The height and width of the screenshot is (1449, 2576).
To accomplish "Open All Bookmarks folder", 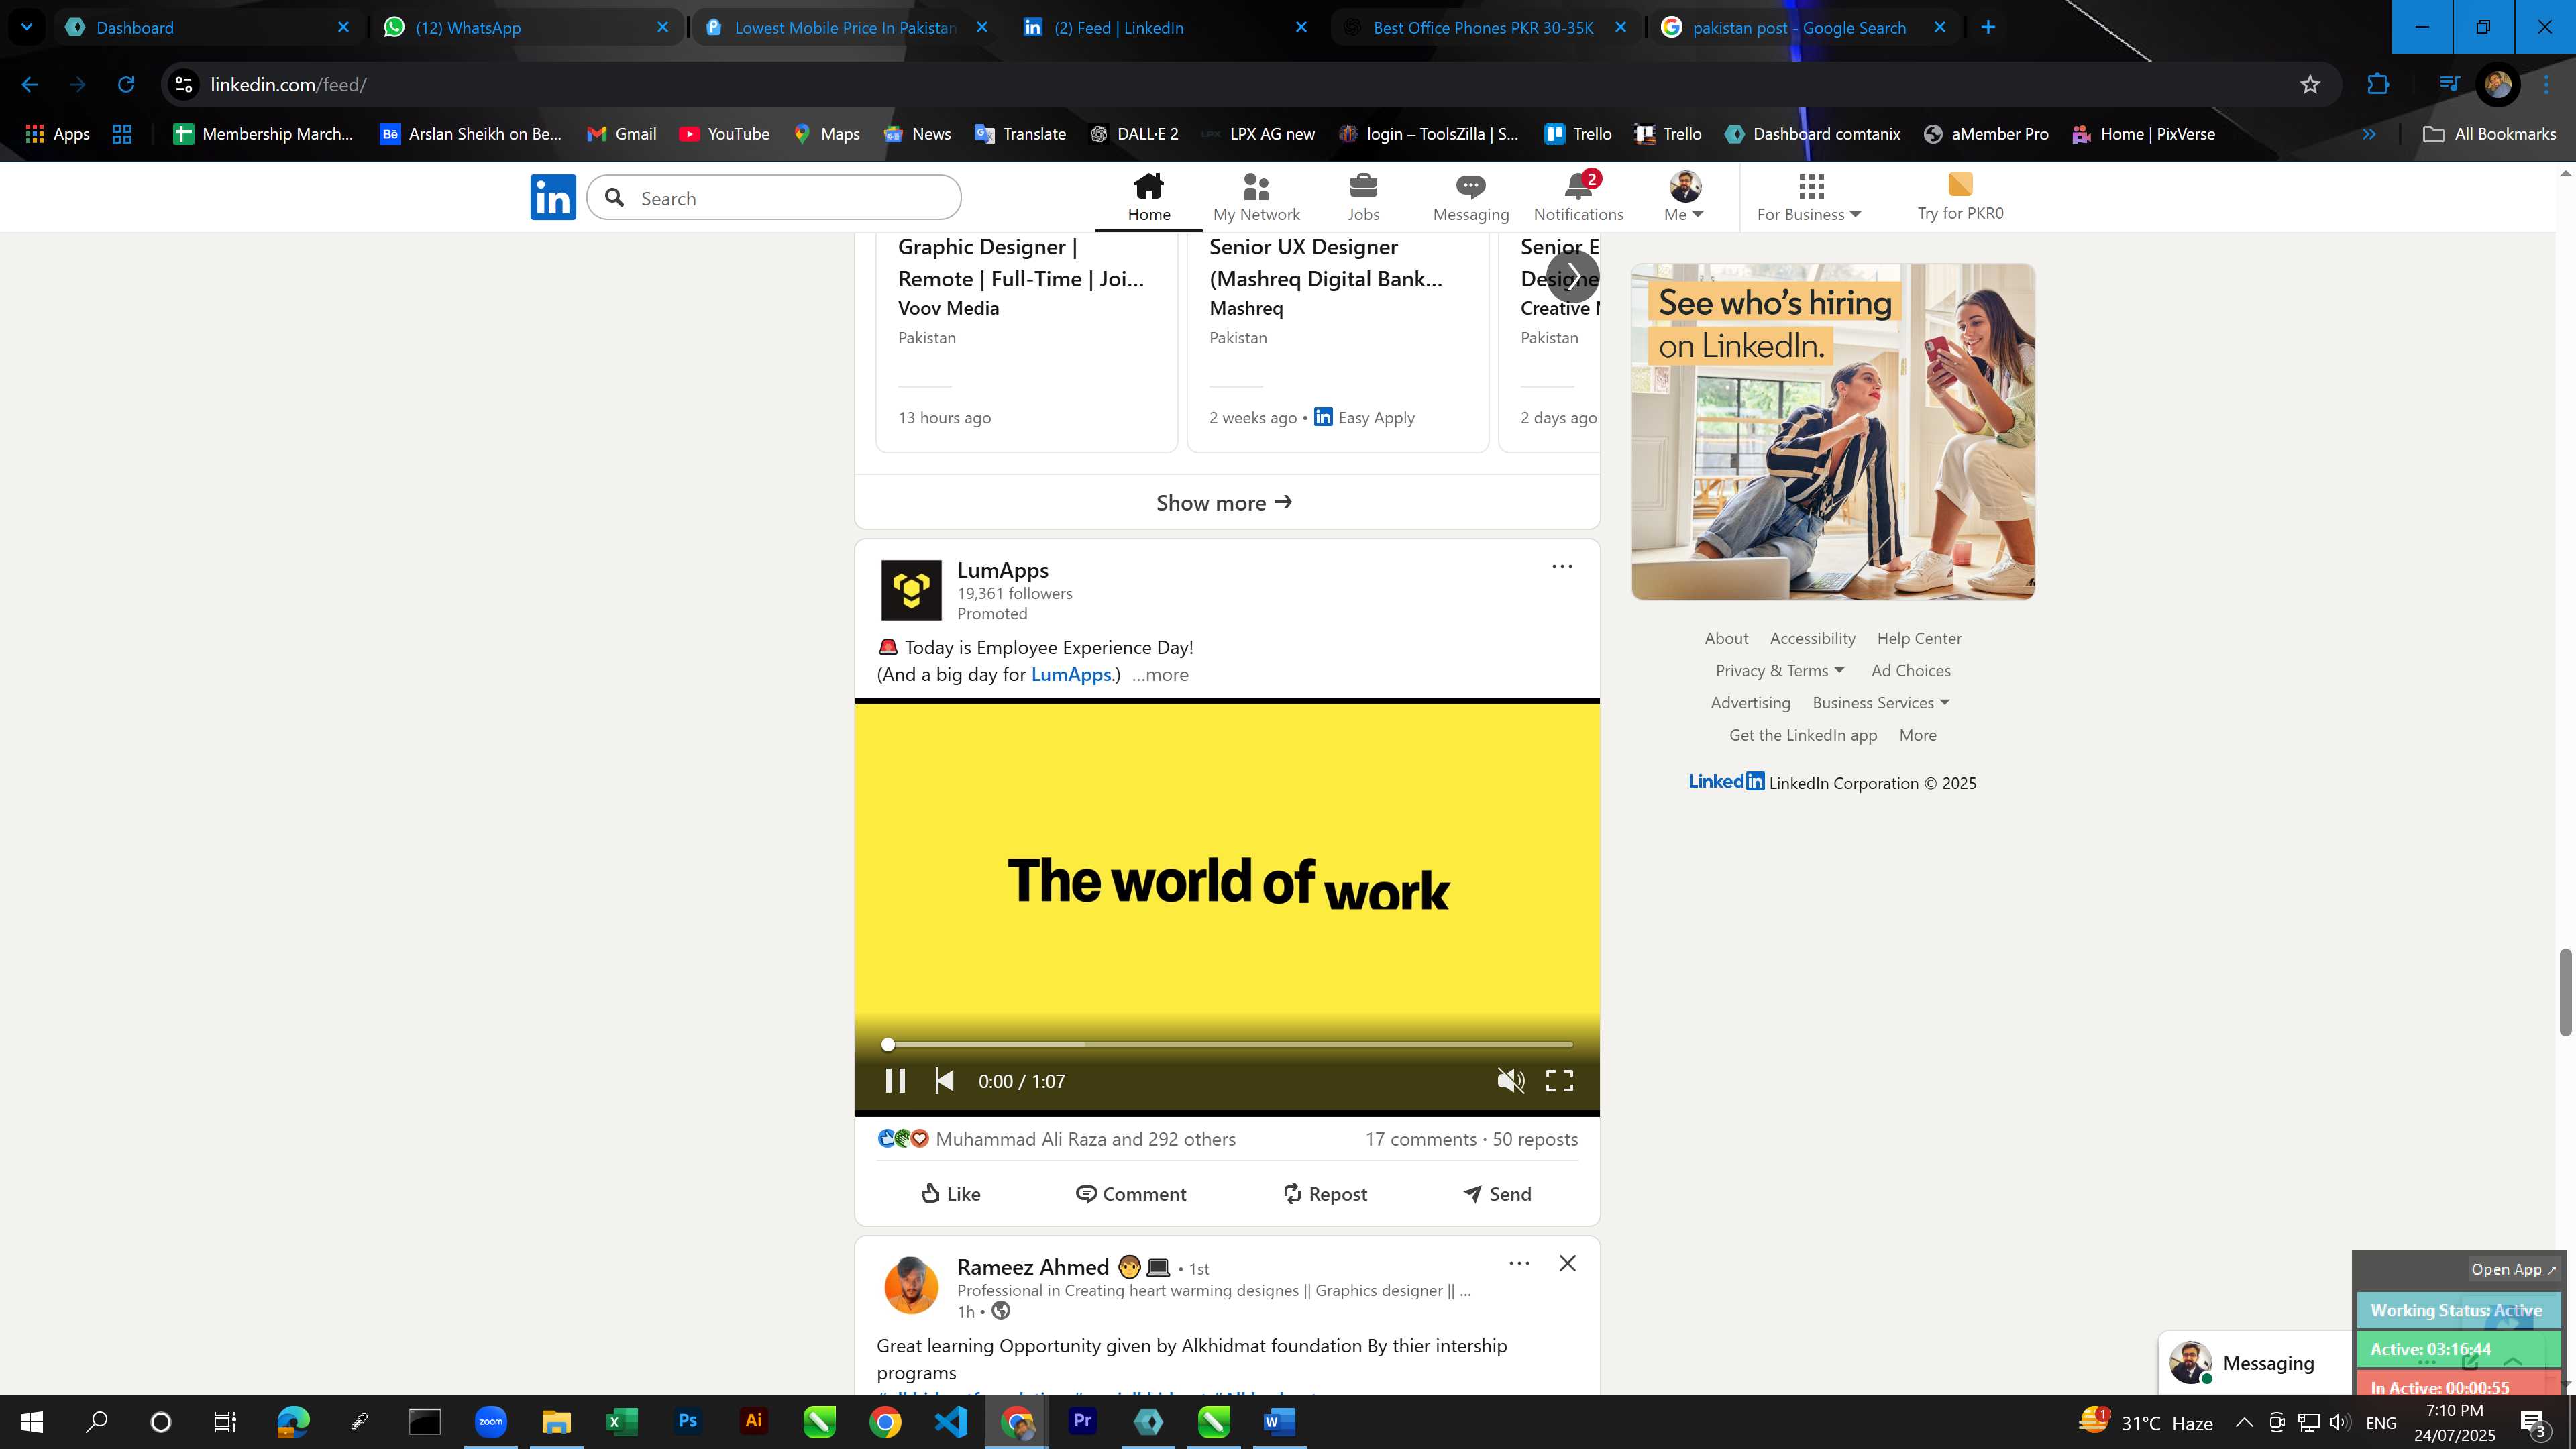I will tap(2489, 134).
